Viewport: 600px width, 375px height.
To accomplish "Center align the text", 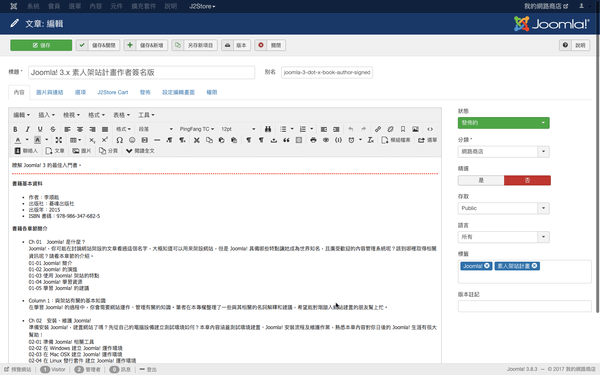I will [x=80, y=129].
